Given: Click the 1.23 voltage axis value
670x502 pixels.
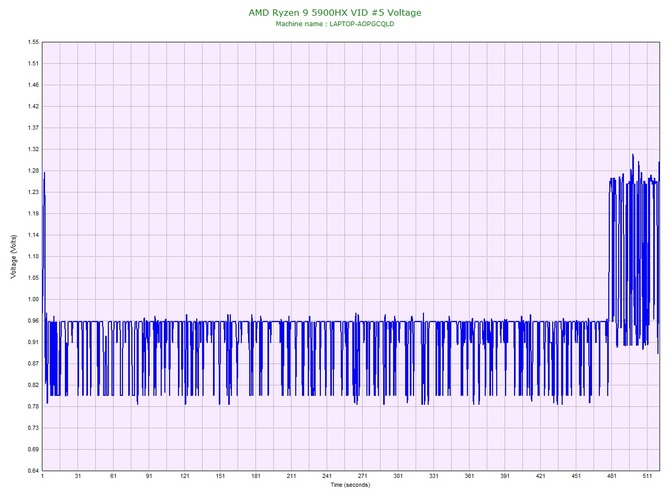Looking at the screenshot, I should [33, 192].
